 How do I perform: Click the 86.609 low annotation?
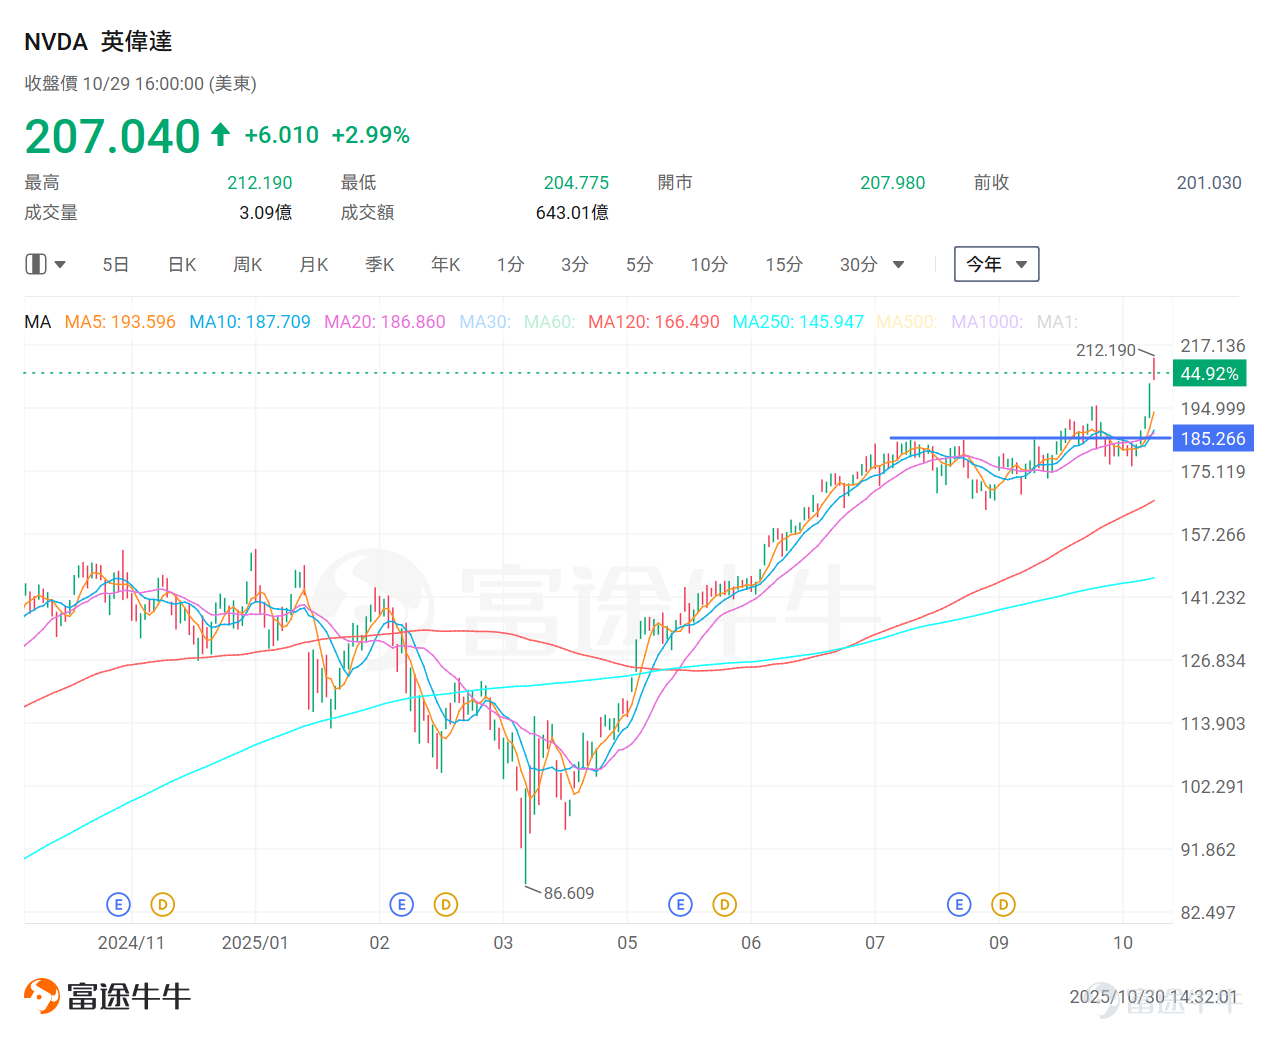point(569,893)
